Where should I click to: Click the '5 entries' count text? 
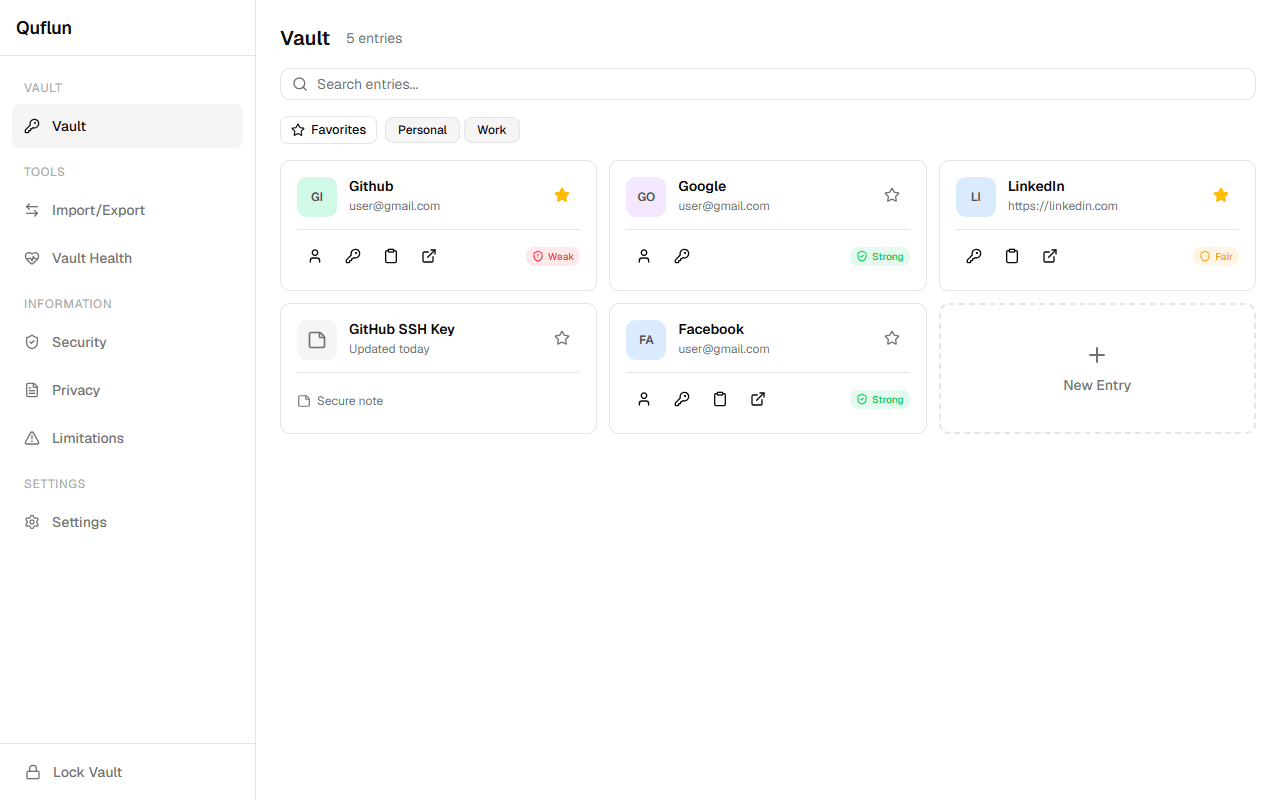(374, 38)
